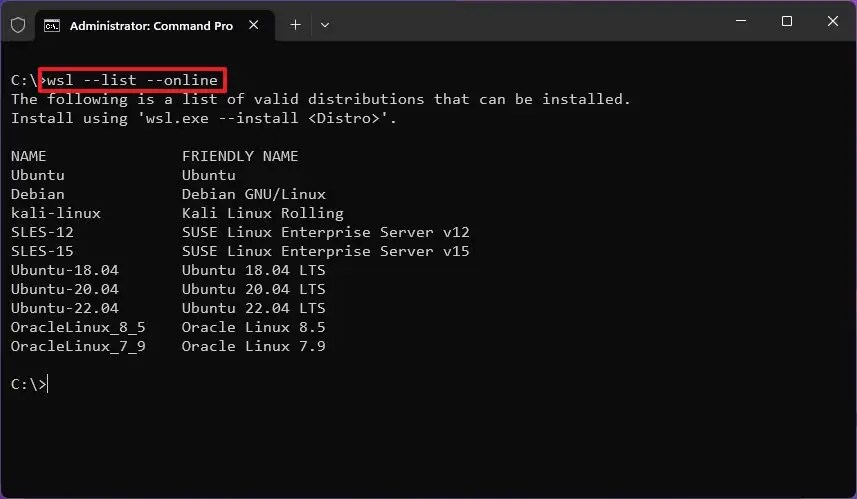Click the shield icon in title bar
This screenshot has width=857, height=499.
17,25
